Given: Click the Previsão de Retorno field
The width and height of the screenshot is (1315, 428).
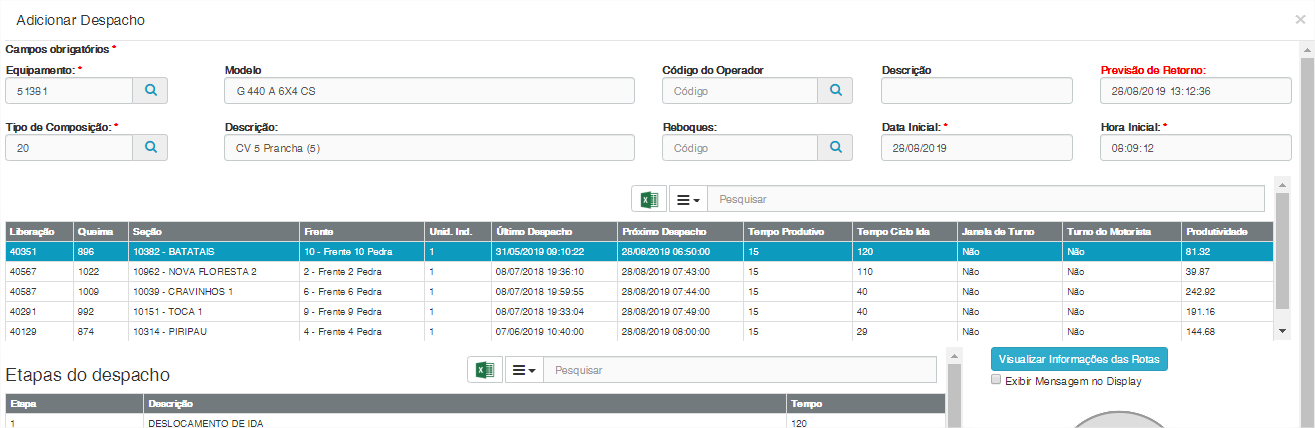Looking at the screenshot, I should point(1195,90).
